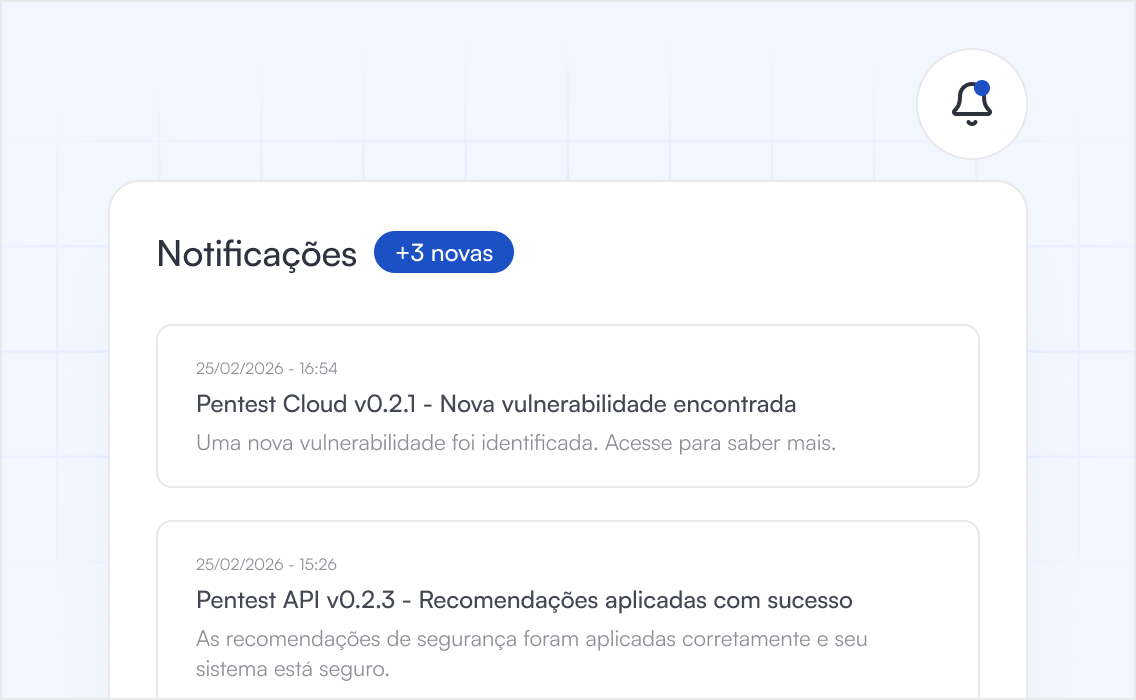
Task: Click the blue unread indicator dot on the bell
Action: tap(983, 86)
